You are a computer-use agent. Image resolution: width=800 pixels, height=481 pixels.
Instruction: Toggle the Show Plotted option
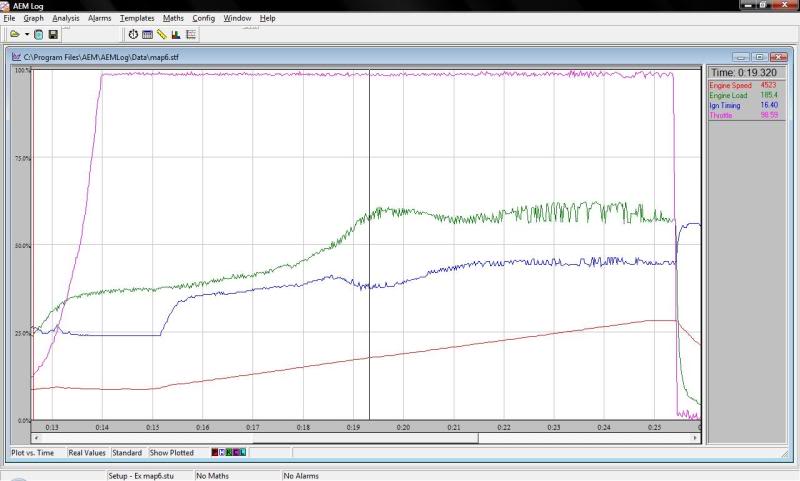click(172, 453)
